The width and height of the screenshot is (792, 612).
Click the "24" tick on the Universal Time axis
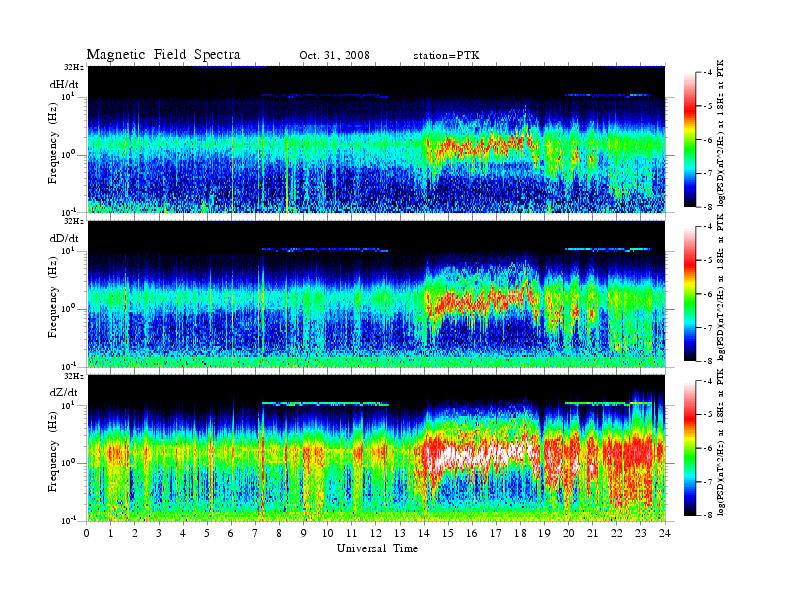pos(665,533)
